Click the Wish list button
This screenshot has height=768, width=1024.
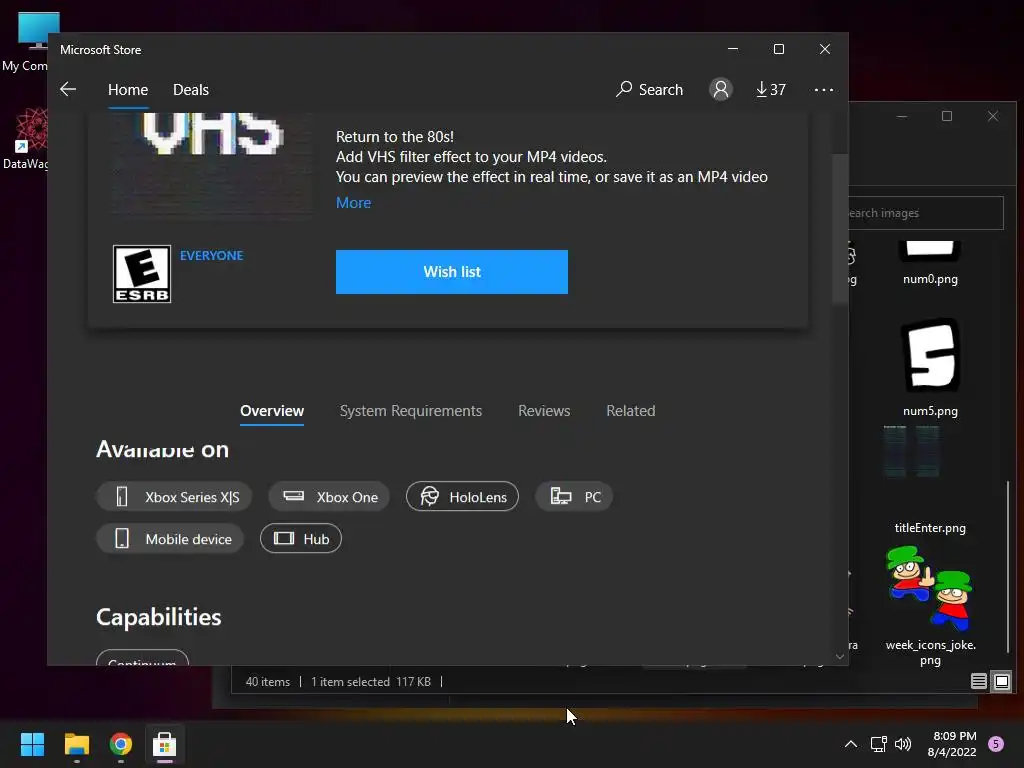[x=452, y=272]
